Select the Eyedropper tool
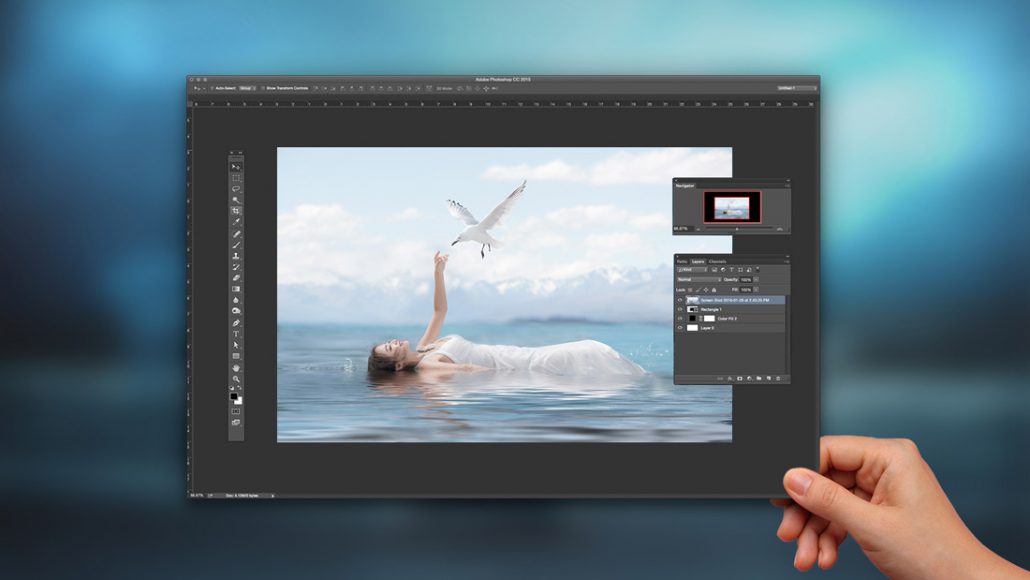1030x580 pixels. [x=236, y=222]
